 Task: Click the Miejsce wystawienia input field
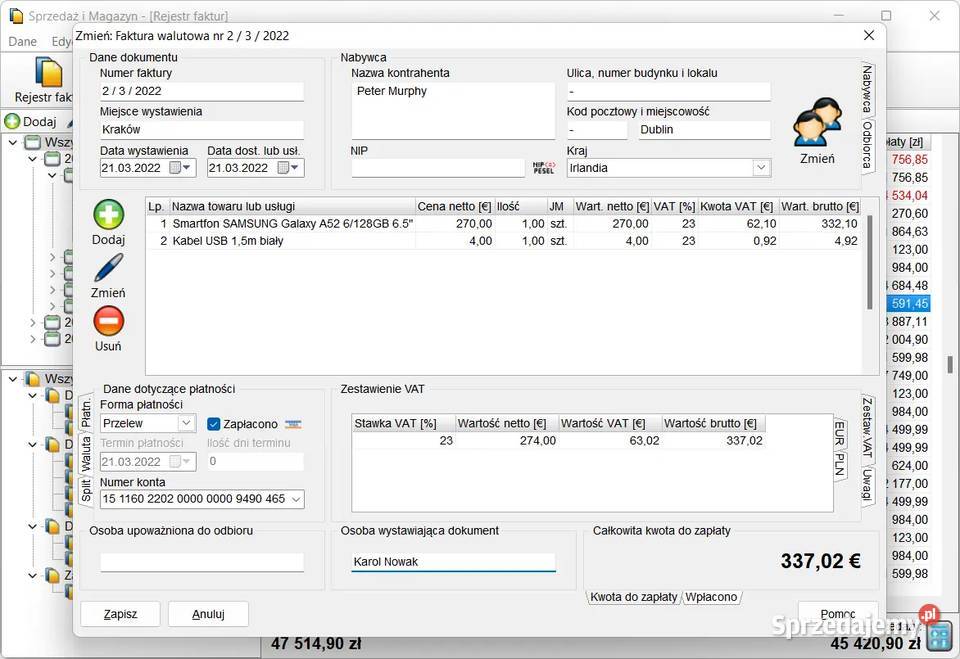pyautogui.click(x=201, y=129)
